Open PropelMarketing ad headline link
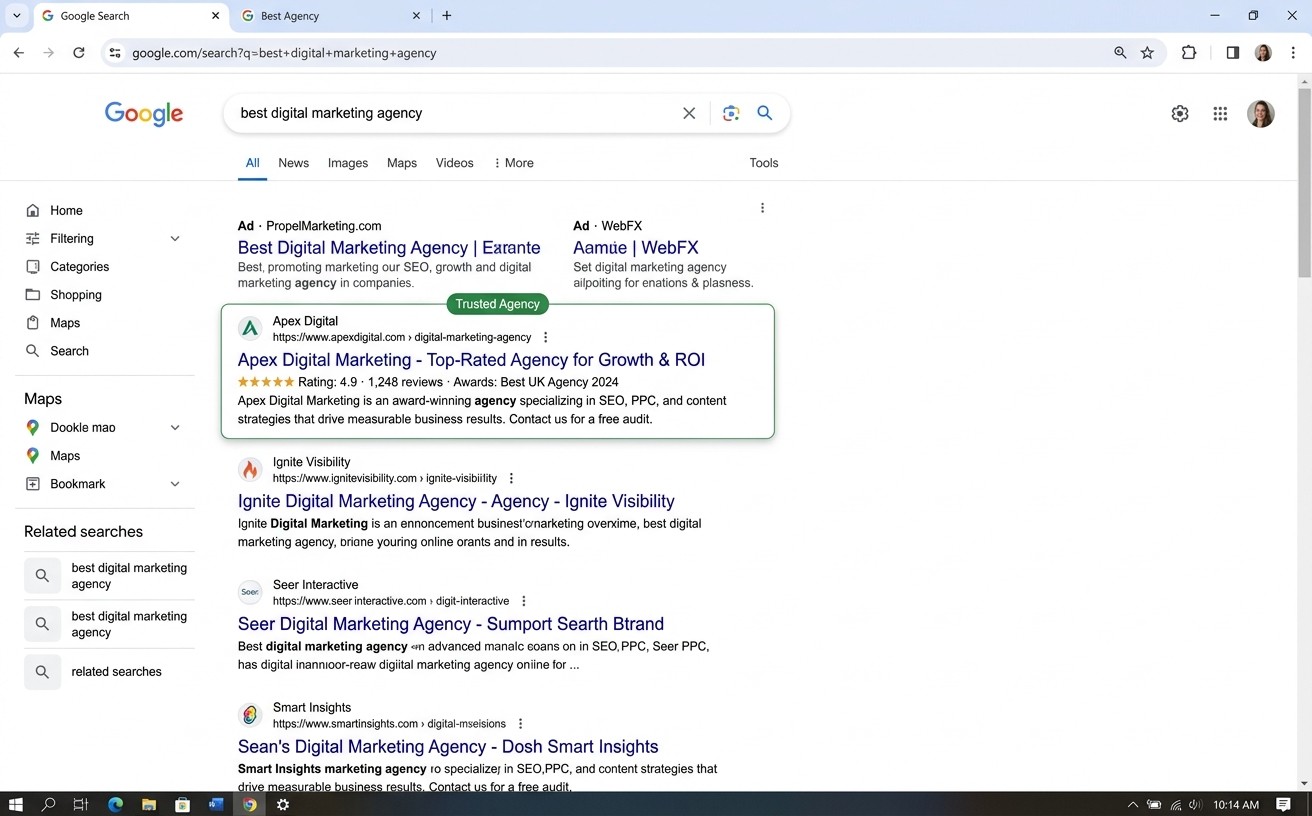This screenshot has width=1312, height=816. (389, 248)
